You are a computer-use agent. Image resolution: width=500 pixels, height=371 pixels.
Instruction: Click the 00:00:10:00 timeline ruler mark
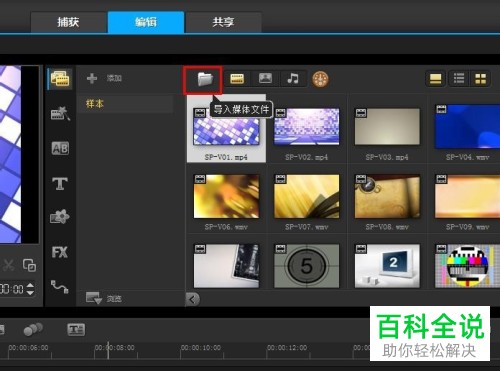(x=201, y=348)
